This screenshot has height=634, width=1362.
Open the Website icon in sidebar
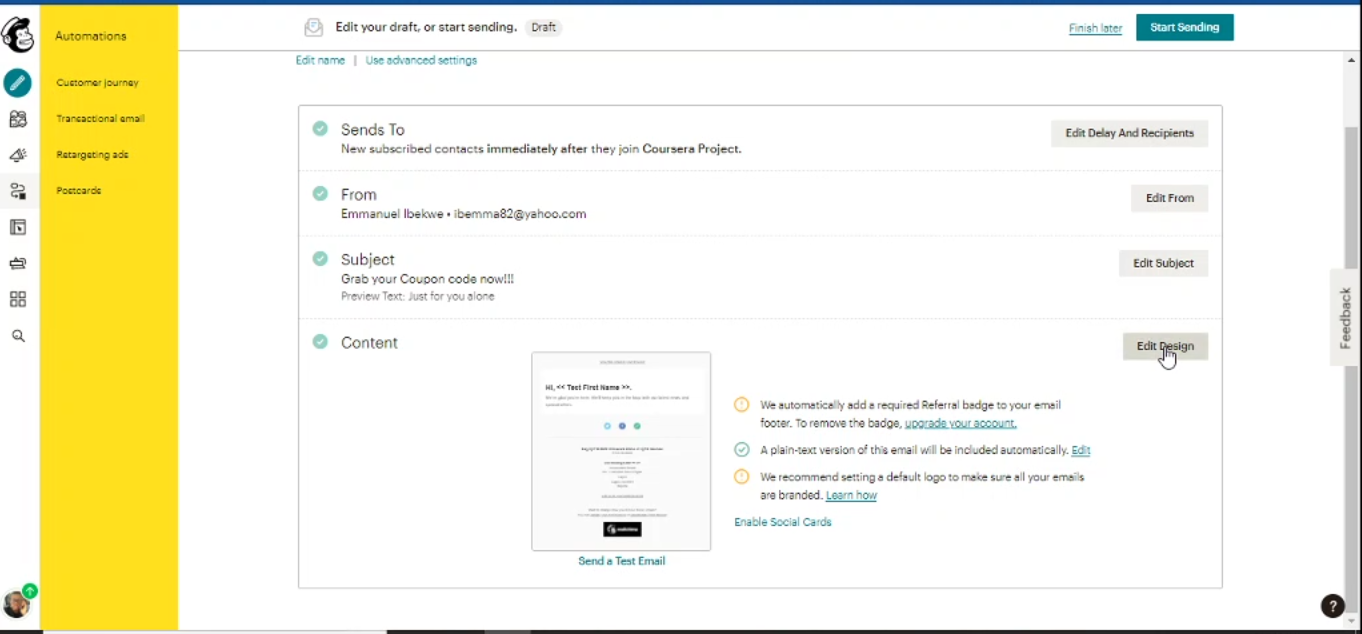[x=18, y=227]
